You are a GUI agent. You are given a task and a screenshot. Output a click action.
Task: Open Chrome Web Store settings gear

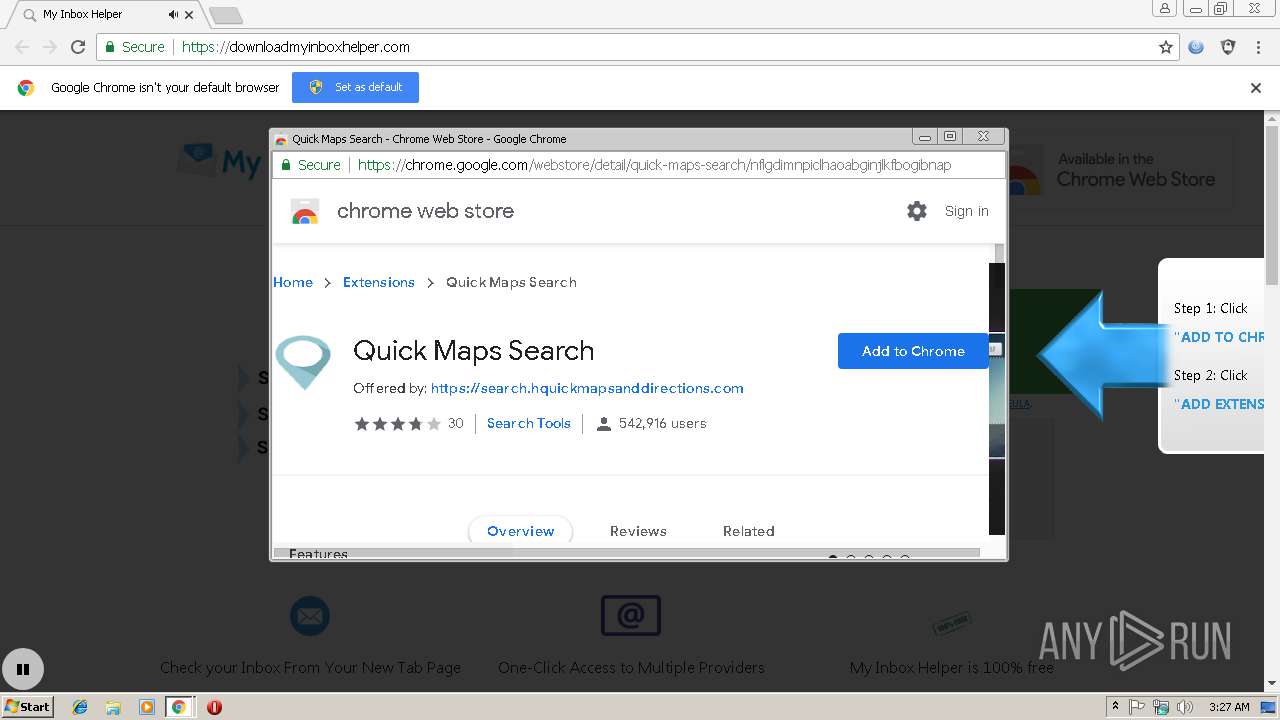[917, 211]
